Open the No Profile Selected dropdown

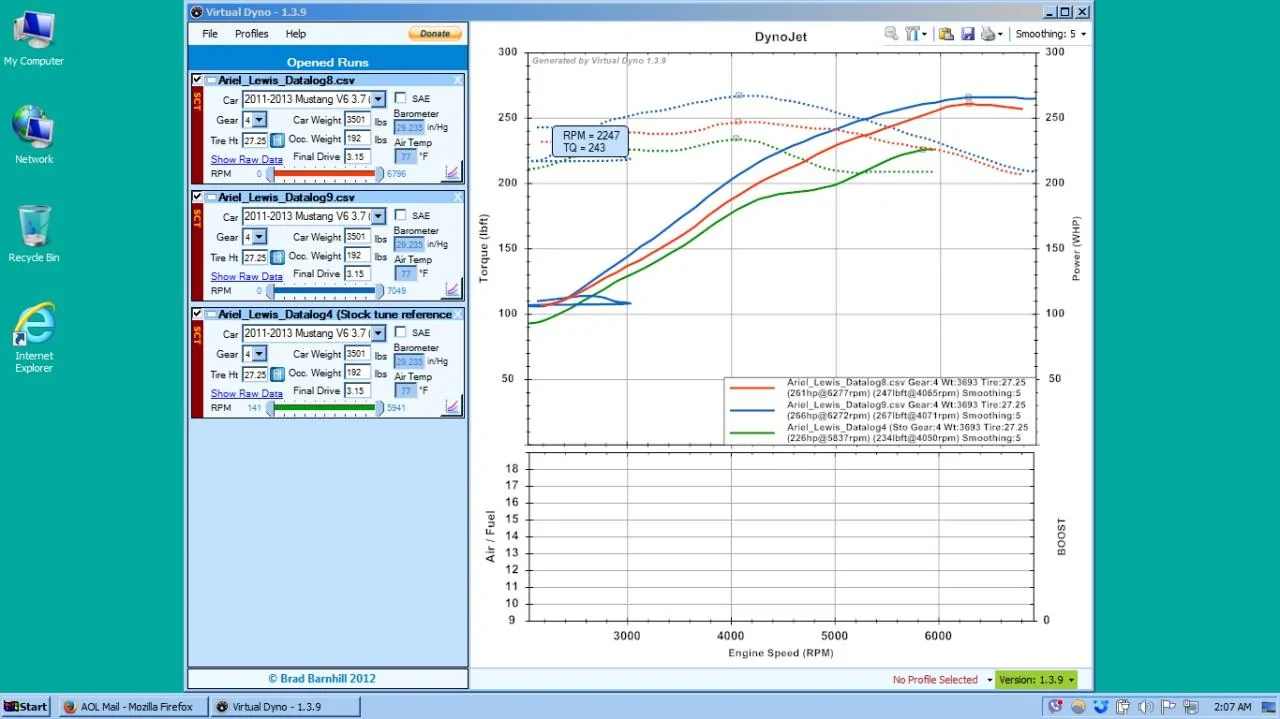coord(942,680)
